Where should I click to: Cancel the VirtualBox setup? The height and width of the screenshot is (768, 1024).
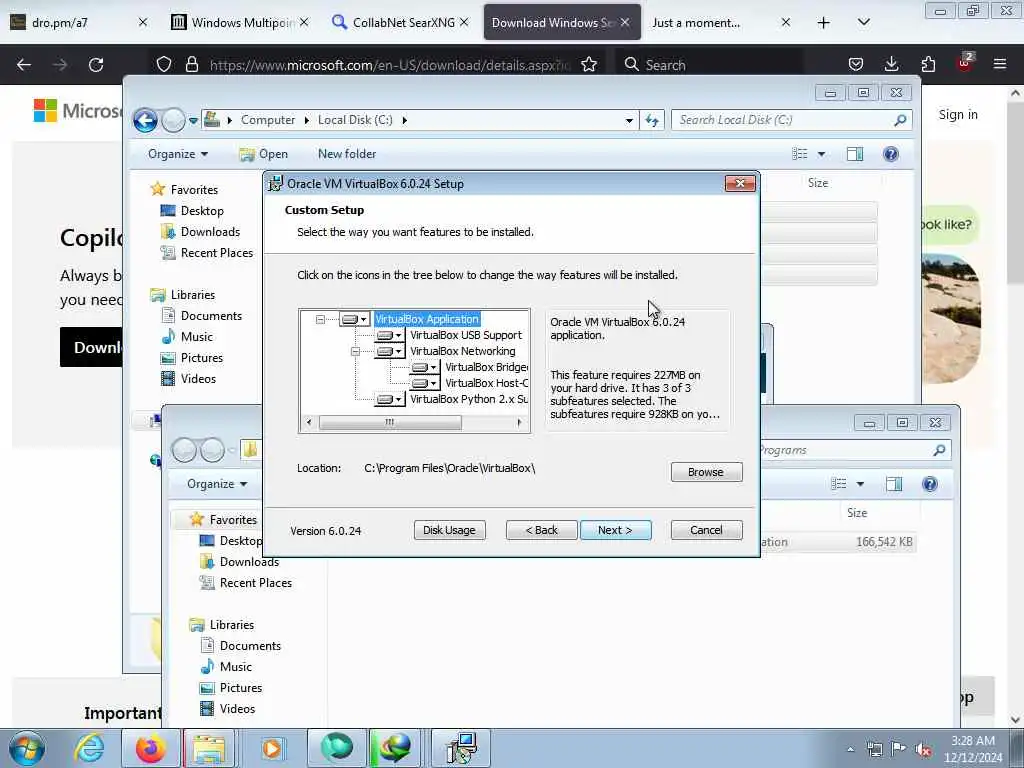pyautogui.click(x=706, y=530)
